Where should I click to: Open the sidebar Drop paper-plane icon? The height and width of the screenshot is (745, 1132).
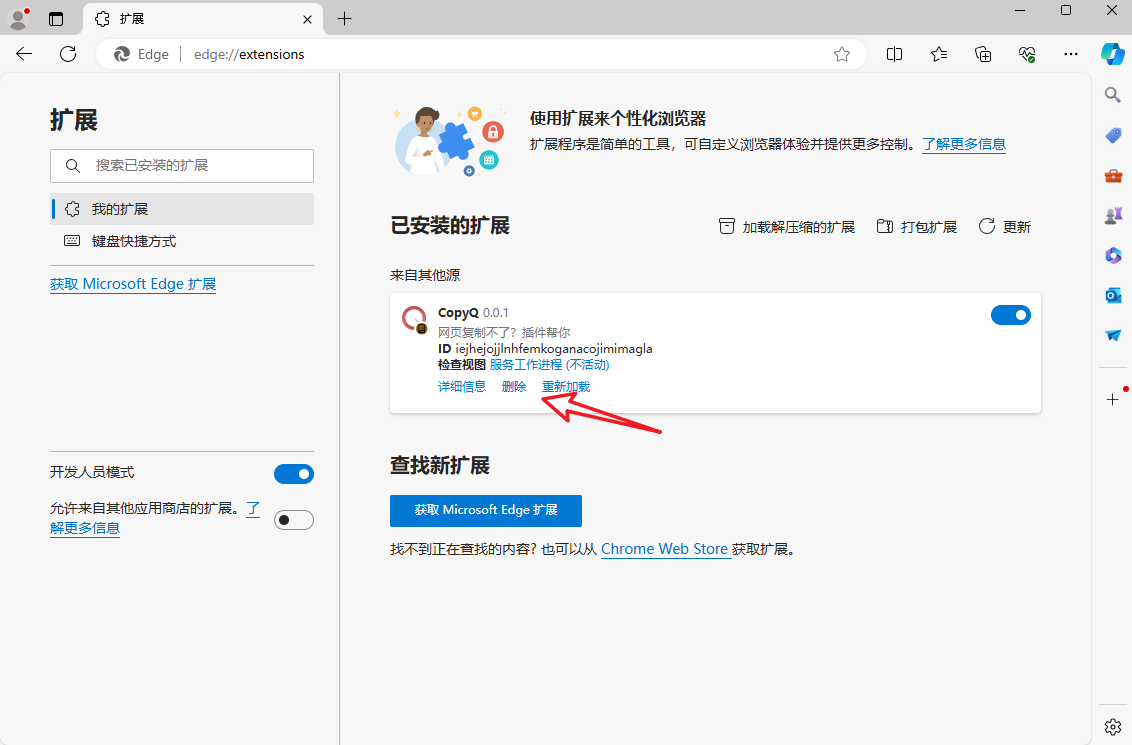pos(1113,335)
